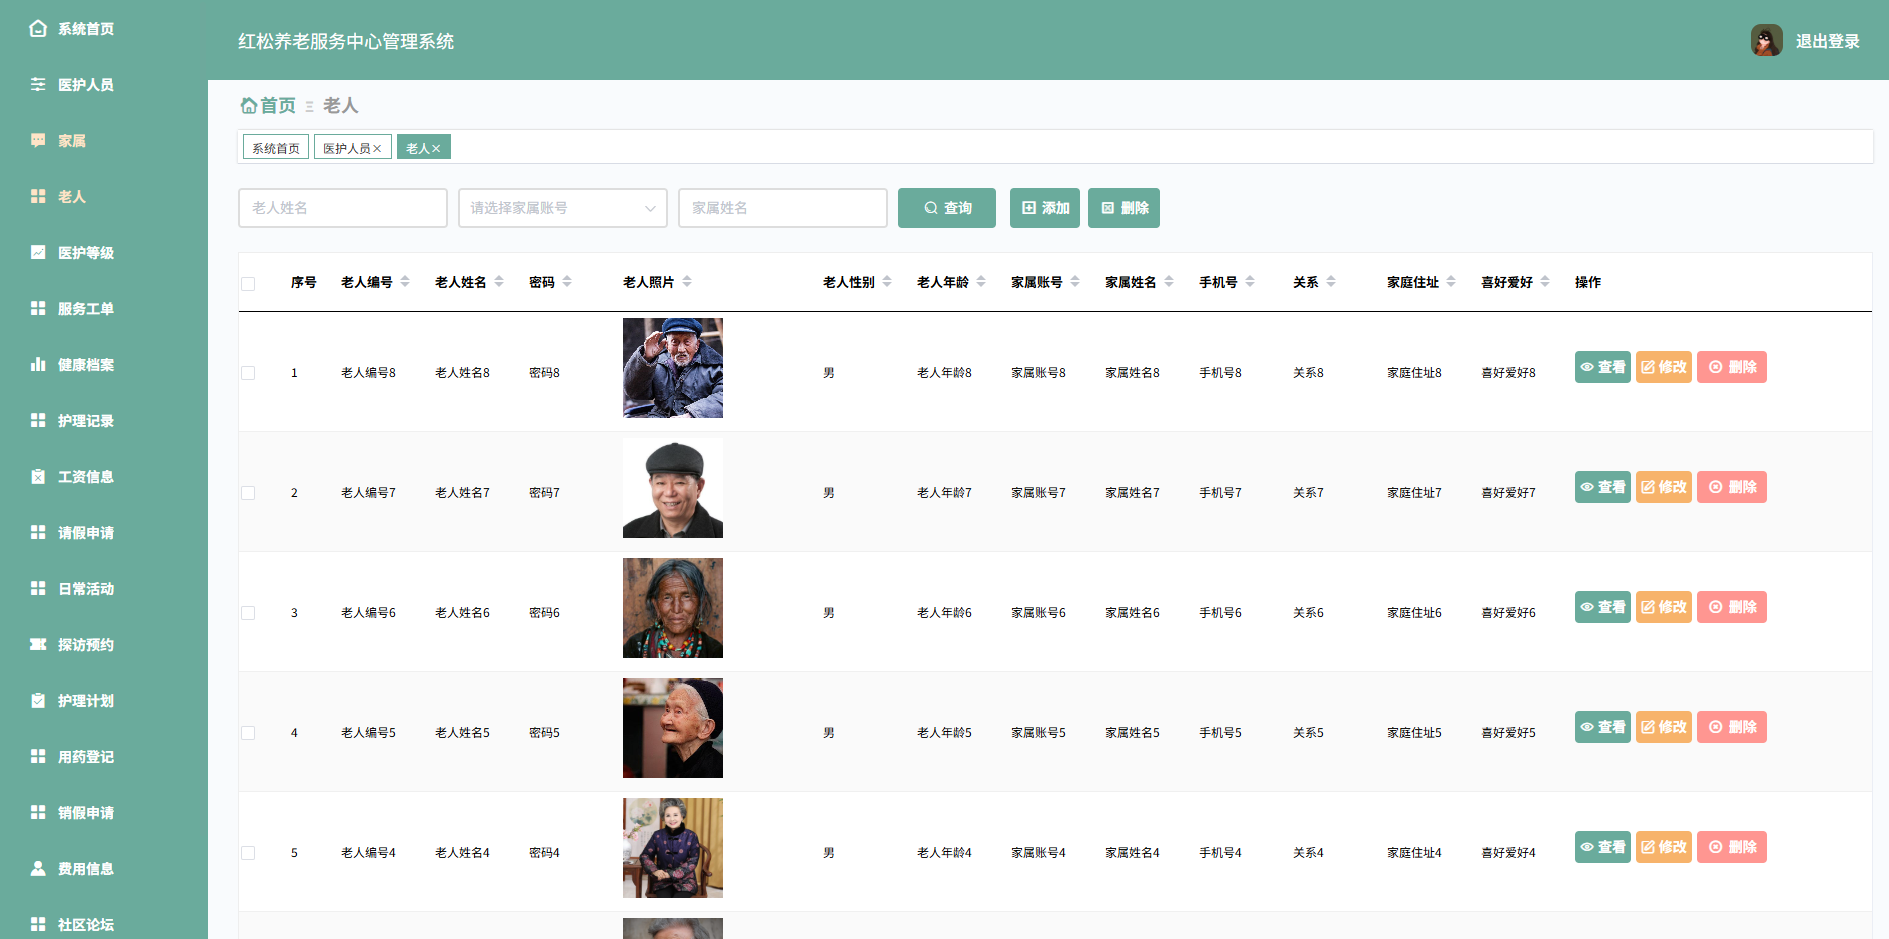Select the checkbox for row 3
This screenshot has width=1889, height=939.
(248, 613)
